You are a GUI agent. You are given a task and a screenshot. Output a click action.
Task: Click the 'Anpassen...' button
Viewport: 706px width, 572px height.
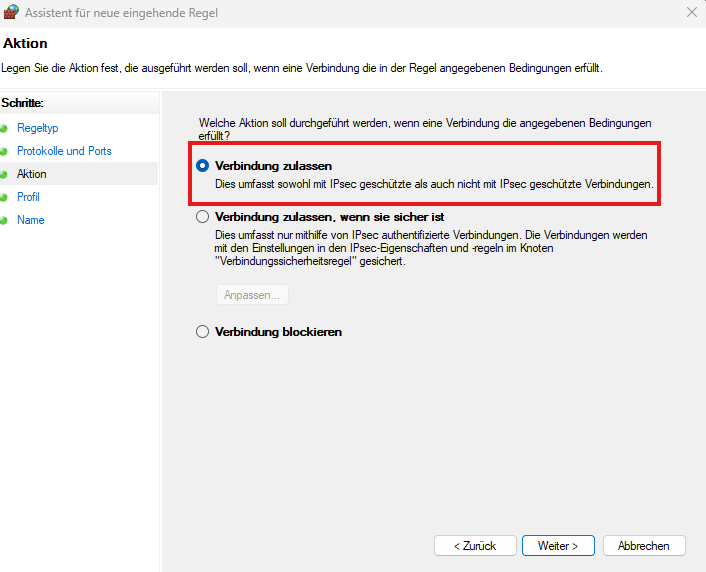252,295
